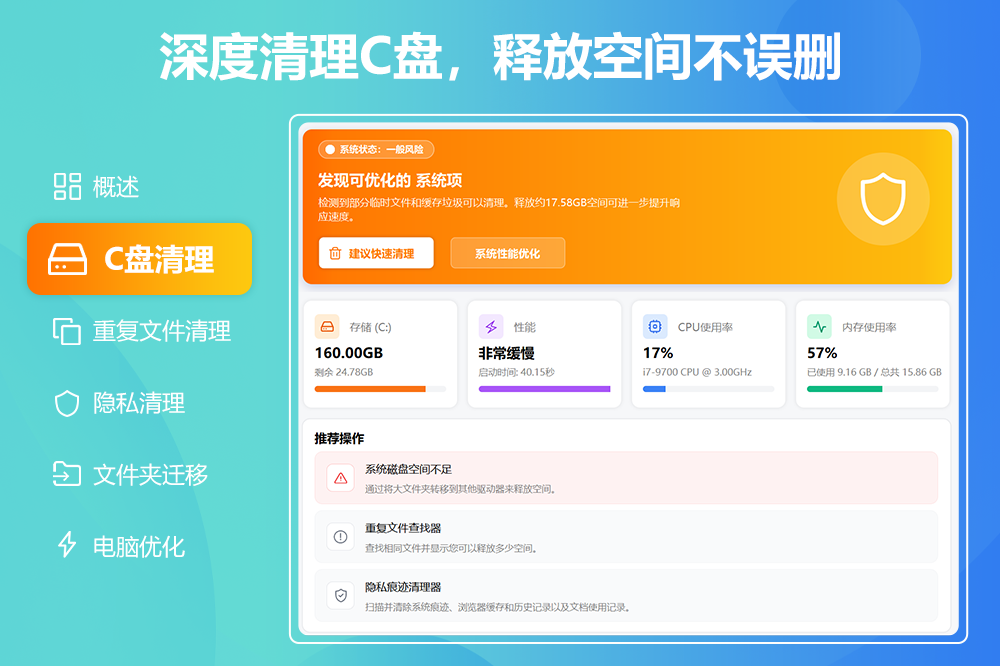The image size is (1000, 666).
Task: Open the 系统磁盘空间不足 recommendation
Action: (x=626, y=478)
